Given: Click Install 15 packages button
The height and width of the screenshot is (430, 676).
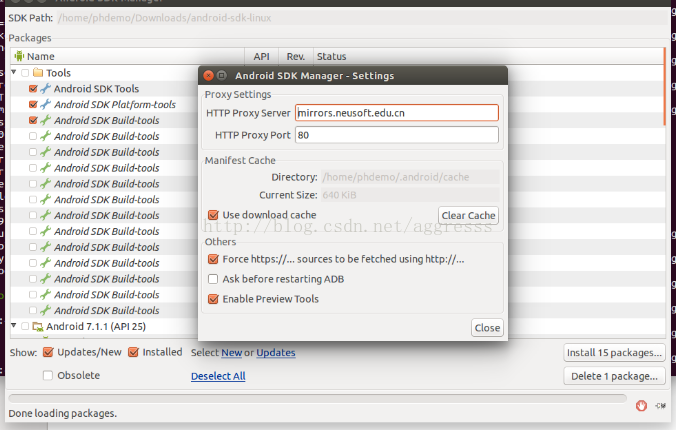Looking at the screenshot, I should (x=614, y=352).
